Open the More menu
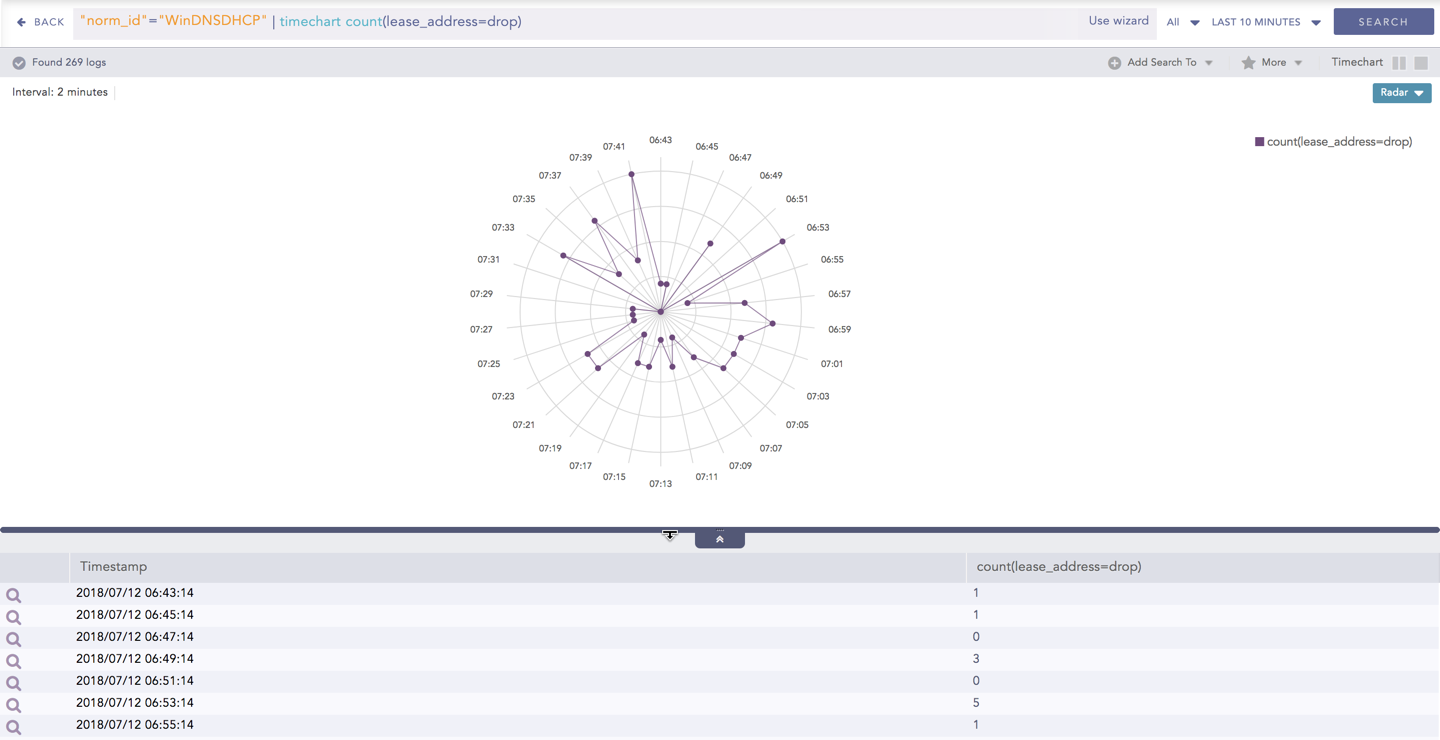This screenshot has width=1440, height=740. (1273, 63)
